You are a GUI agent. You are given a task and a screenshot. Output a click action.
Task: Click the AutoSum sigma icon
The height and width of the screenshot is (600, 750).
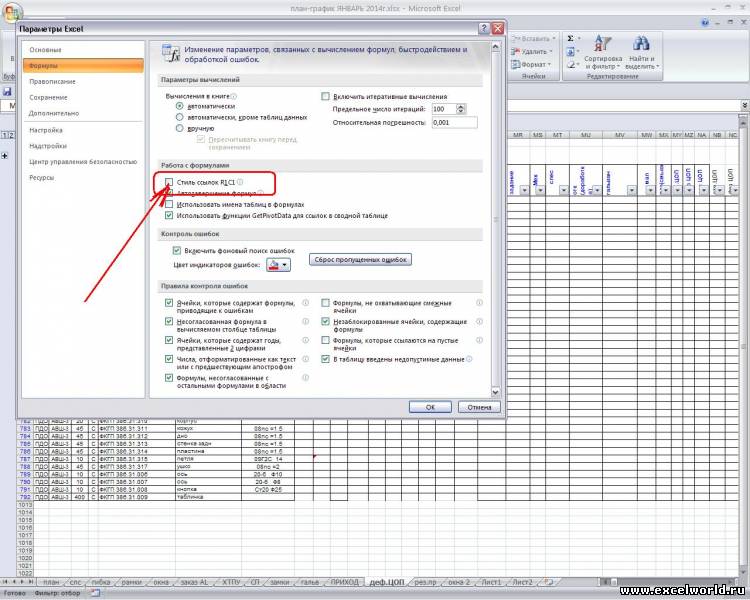[570, 39]
